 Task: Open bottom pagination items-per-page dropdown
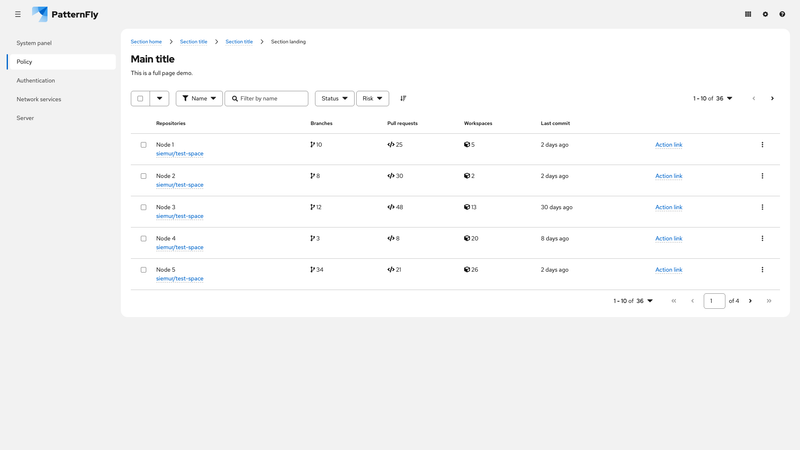(x=633, y=301)
